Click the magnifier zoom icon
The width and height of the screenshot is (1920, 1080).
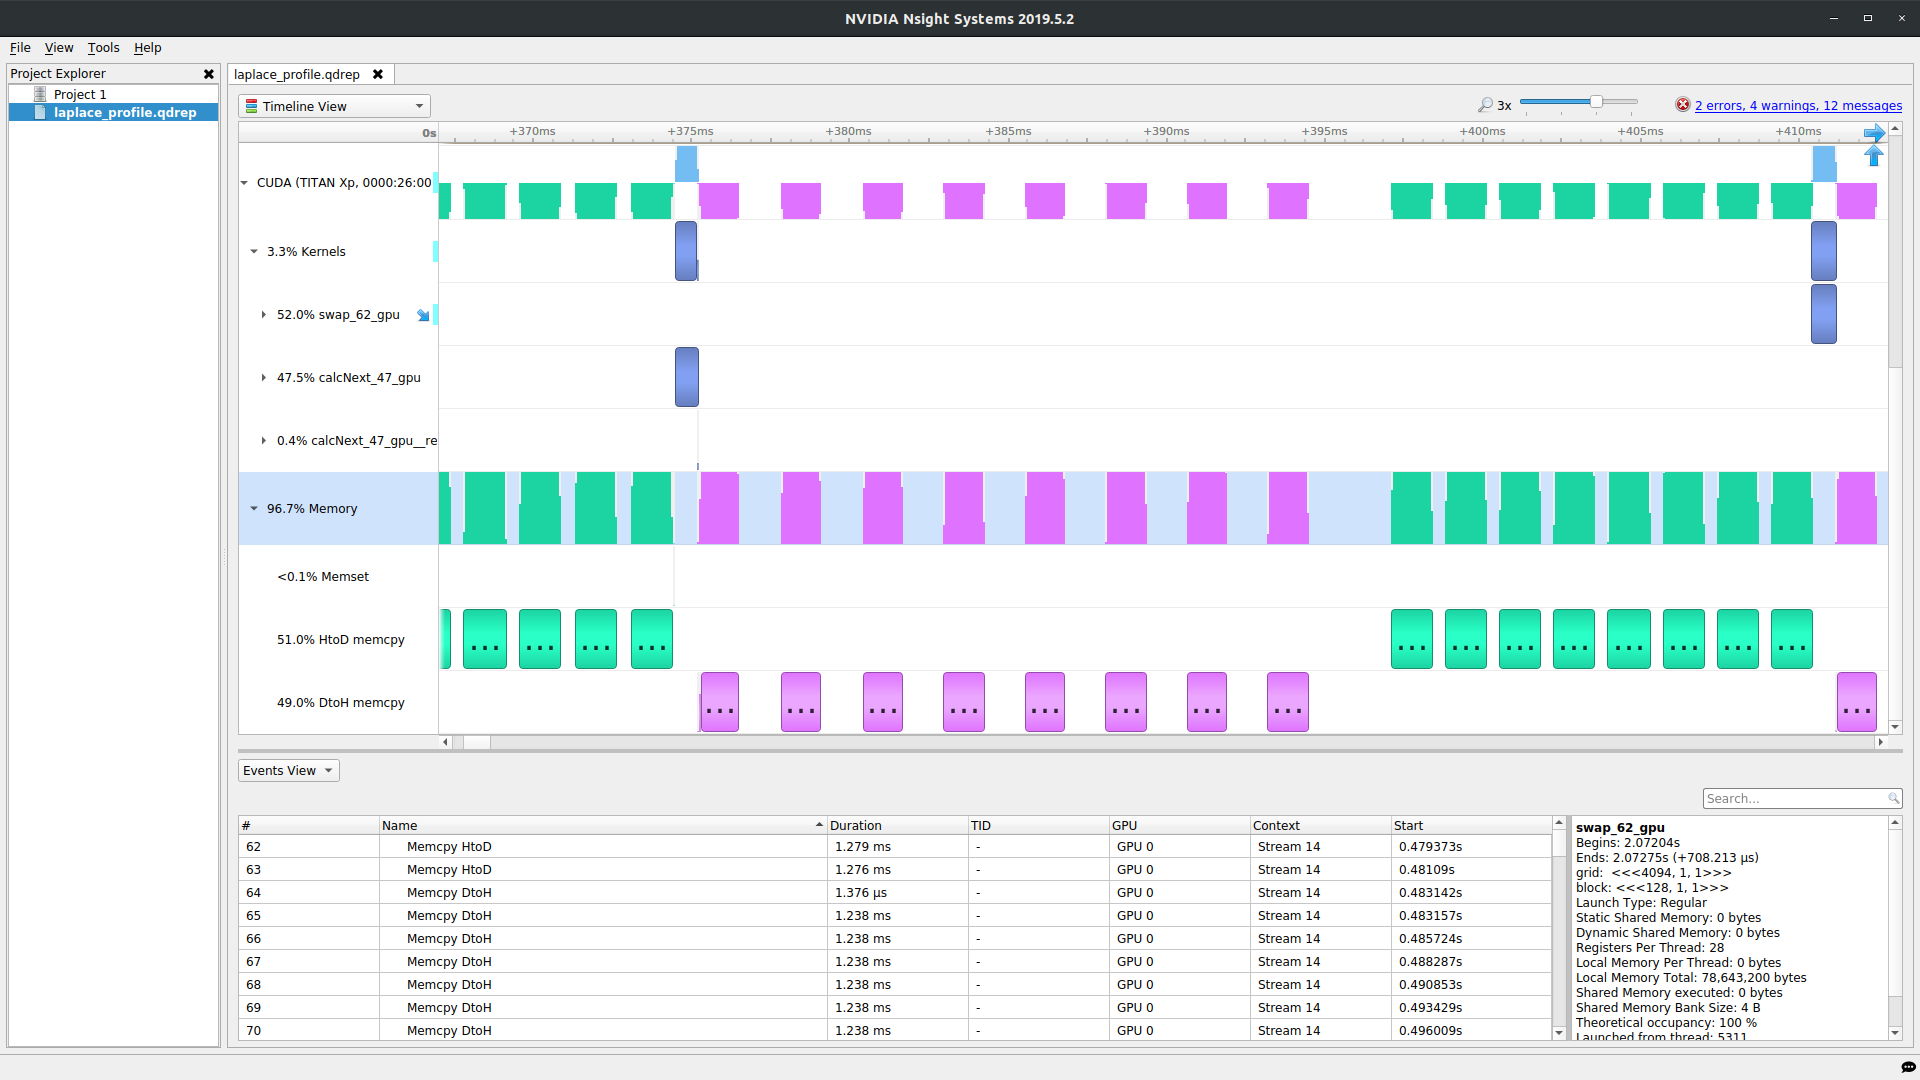tap(1485, 105)
